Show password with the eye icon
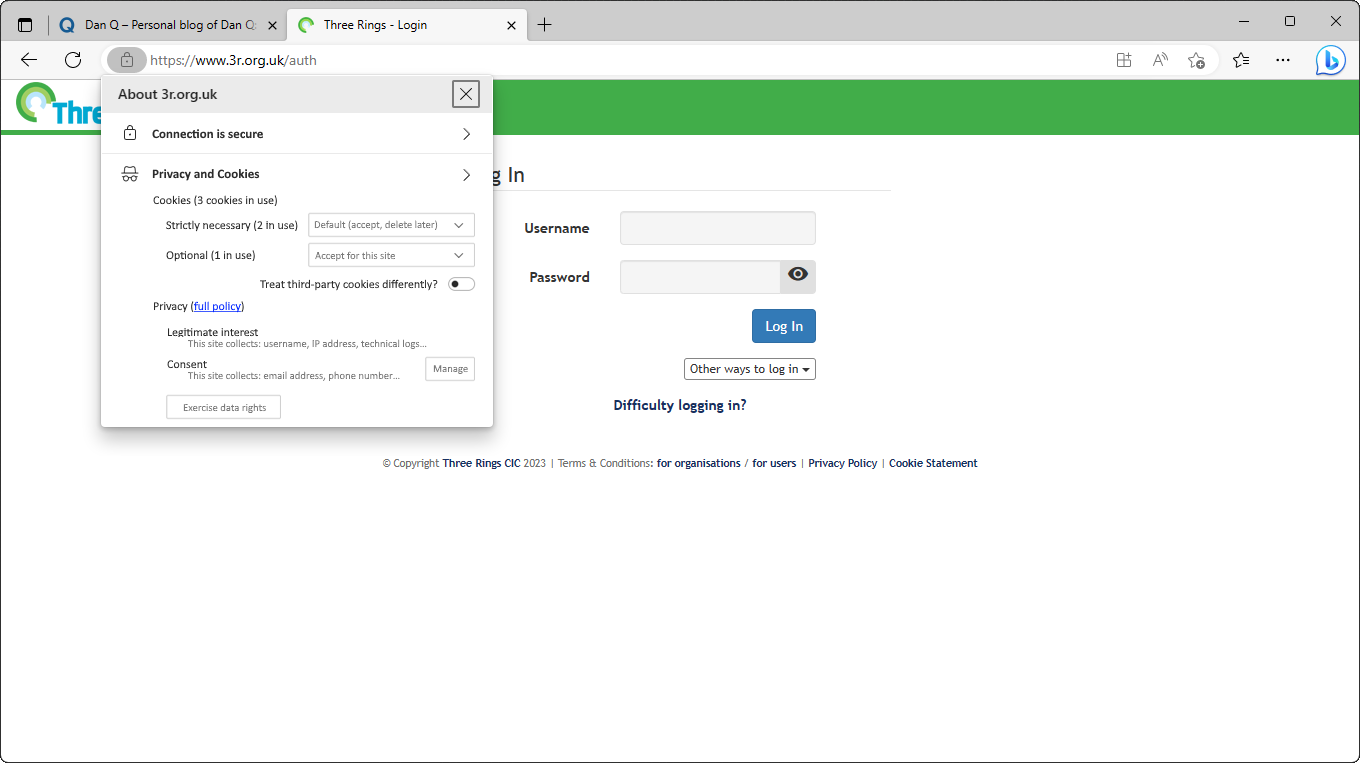The image size is (1360, 763). coord(798,275)
